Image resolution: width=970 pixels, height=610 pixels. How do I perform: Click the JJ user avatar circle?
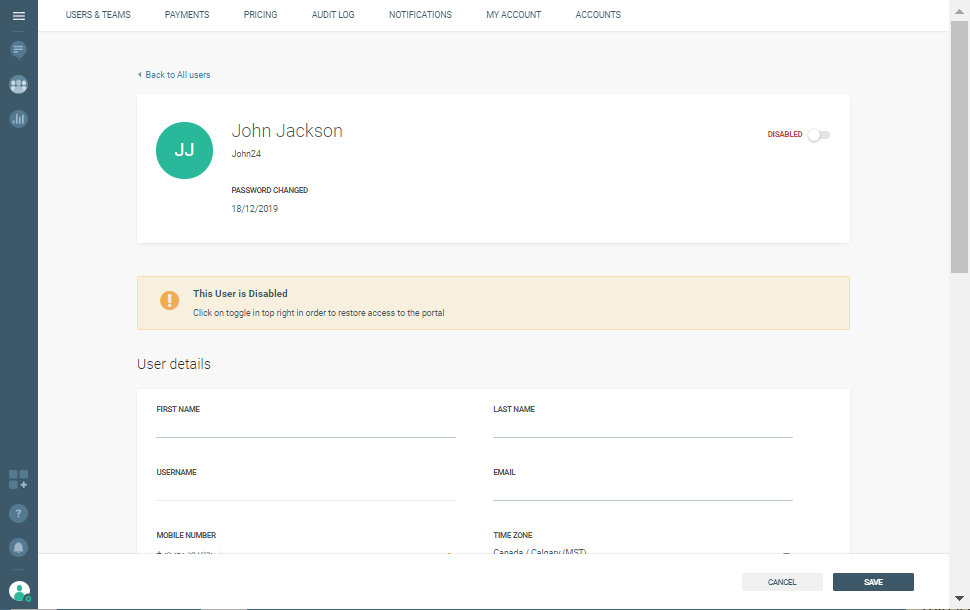coord(184,150)
